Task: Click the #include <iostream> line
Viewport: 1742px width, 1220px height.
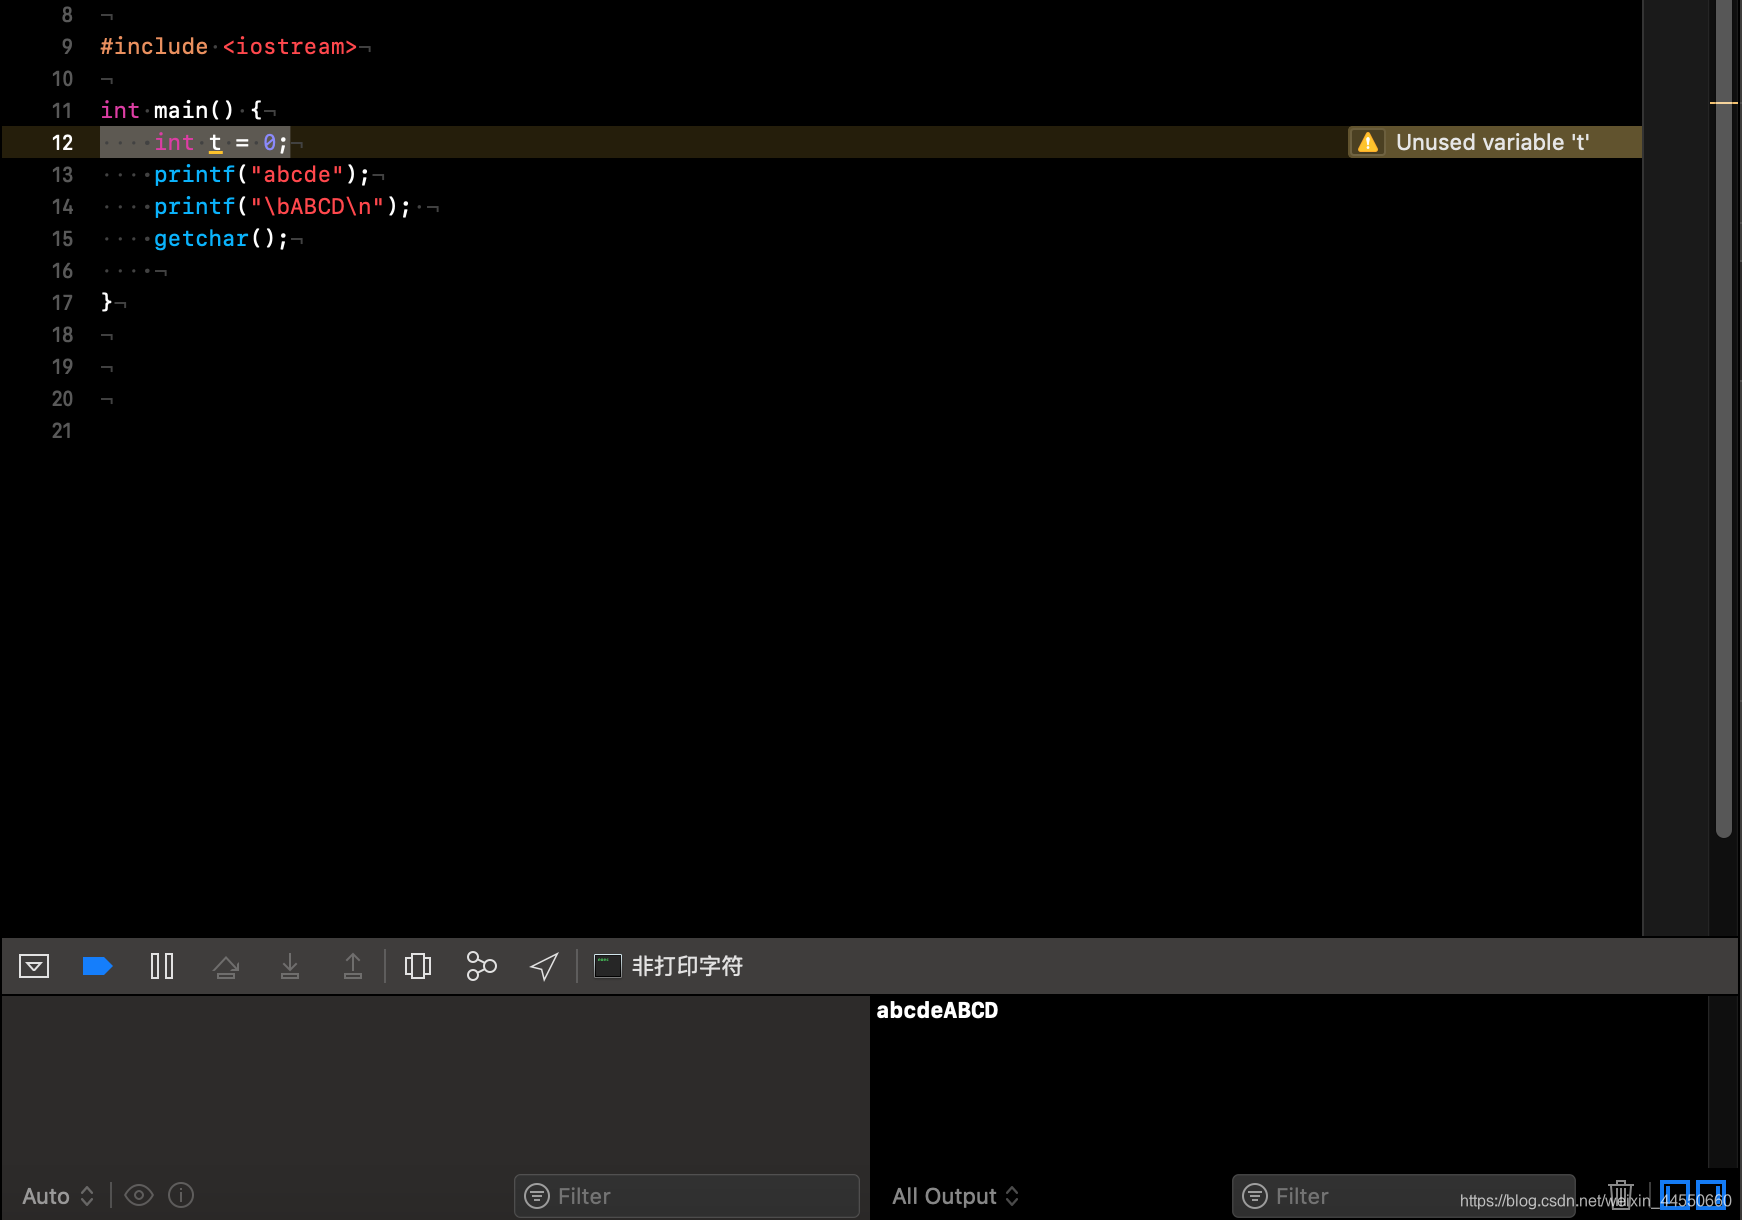Action: pos(228,47)
